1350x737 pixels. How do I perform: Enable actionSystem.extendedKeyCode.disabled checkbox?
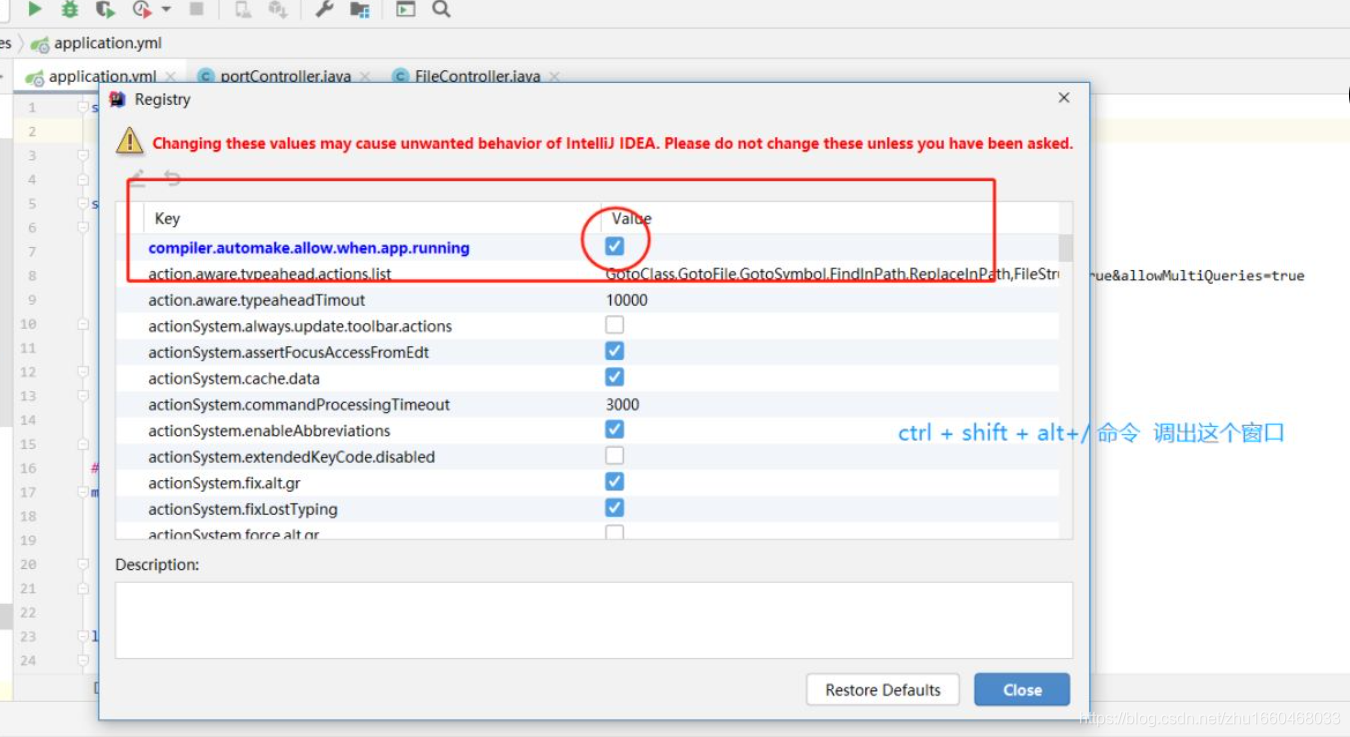point(615,456)
